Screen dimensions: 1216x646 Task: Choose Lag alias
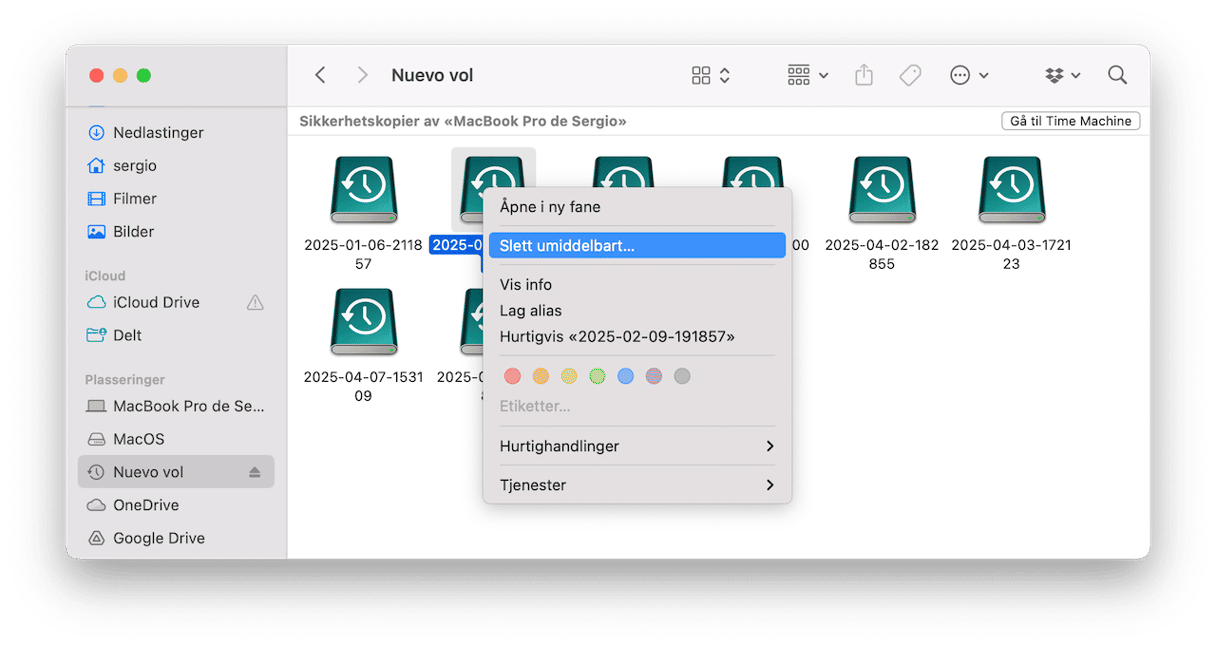coord(637,311)
